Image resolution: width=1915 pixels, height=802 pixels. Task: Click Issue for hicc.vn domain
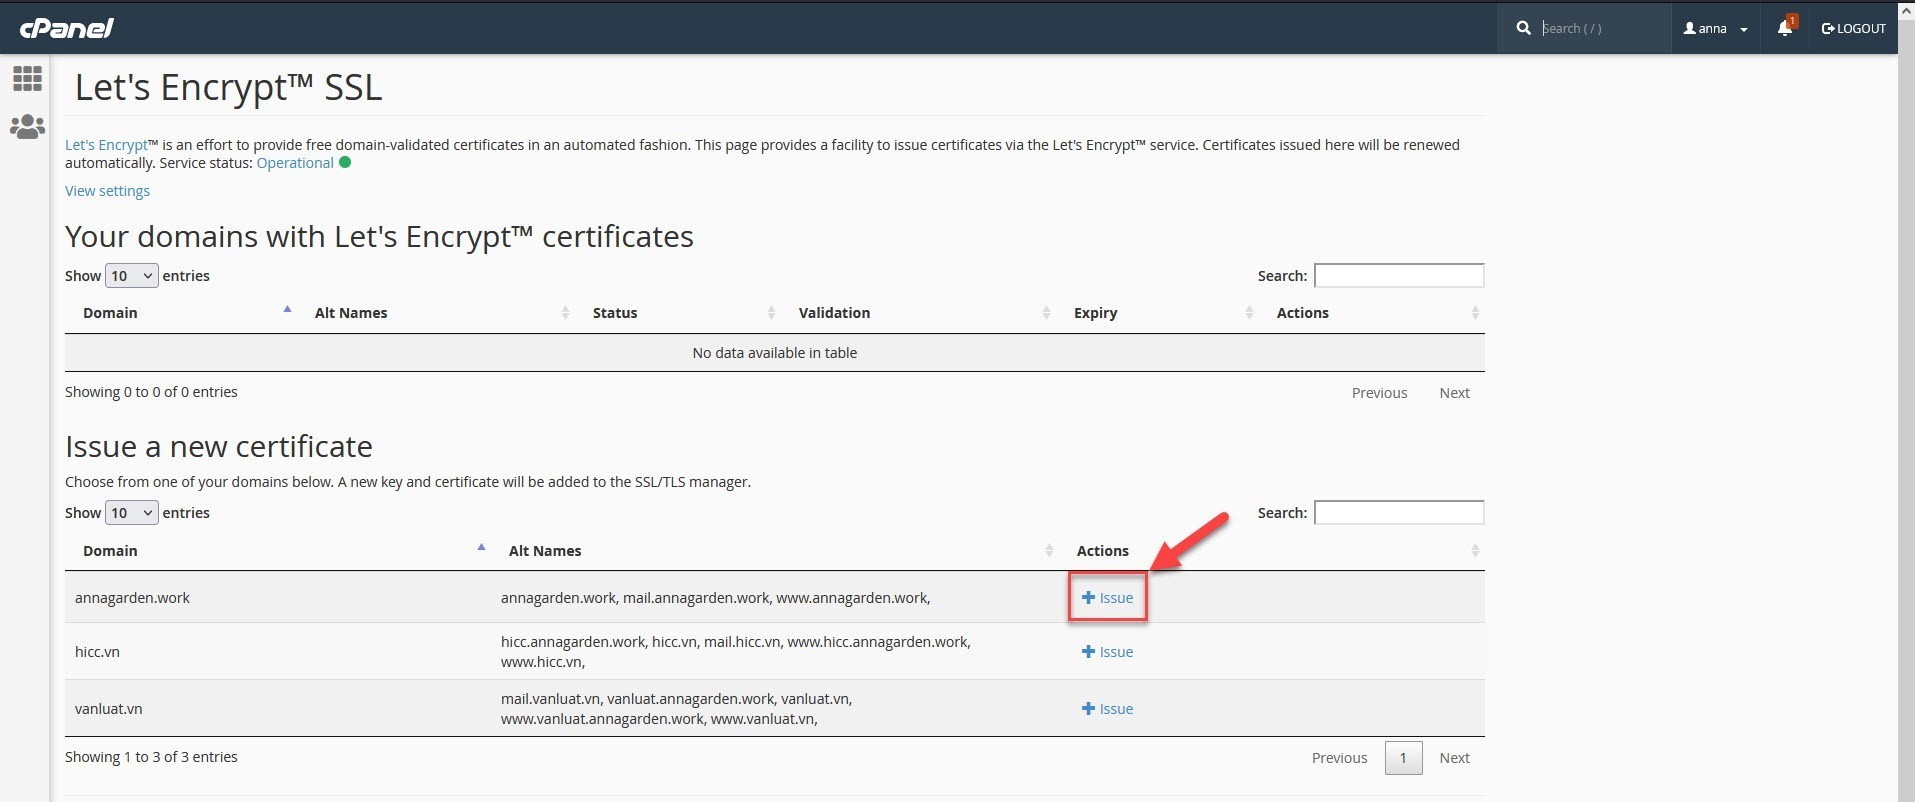[x=1107, y=652]
